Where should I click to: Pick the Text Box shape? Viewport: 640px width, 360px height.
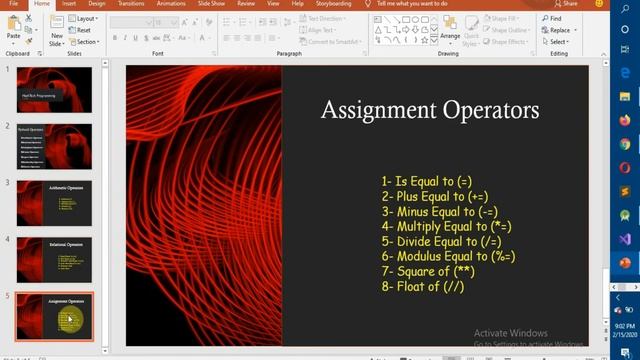coord(378,20)
